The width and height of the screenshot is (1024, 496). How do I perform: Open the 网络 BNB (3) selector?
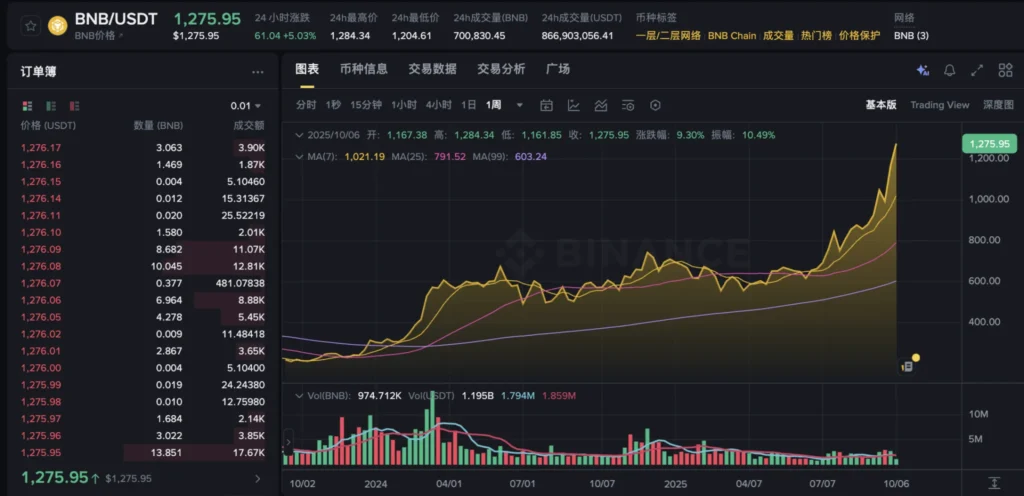911,35
